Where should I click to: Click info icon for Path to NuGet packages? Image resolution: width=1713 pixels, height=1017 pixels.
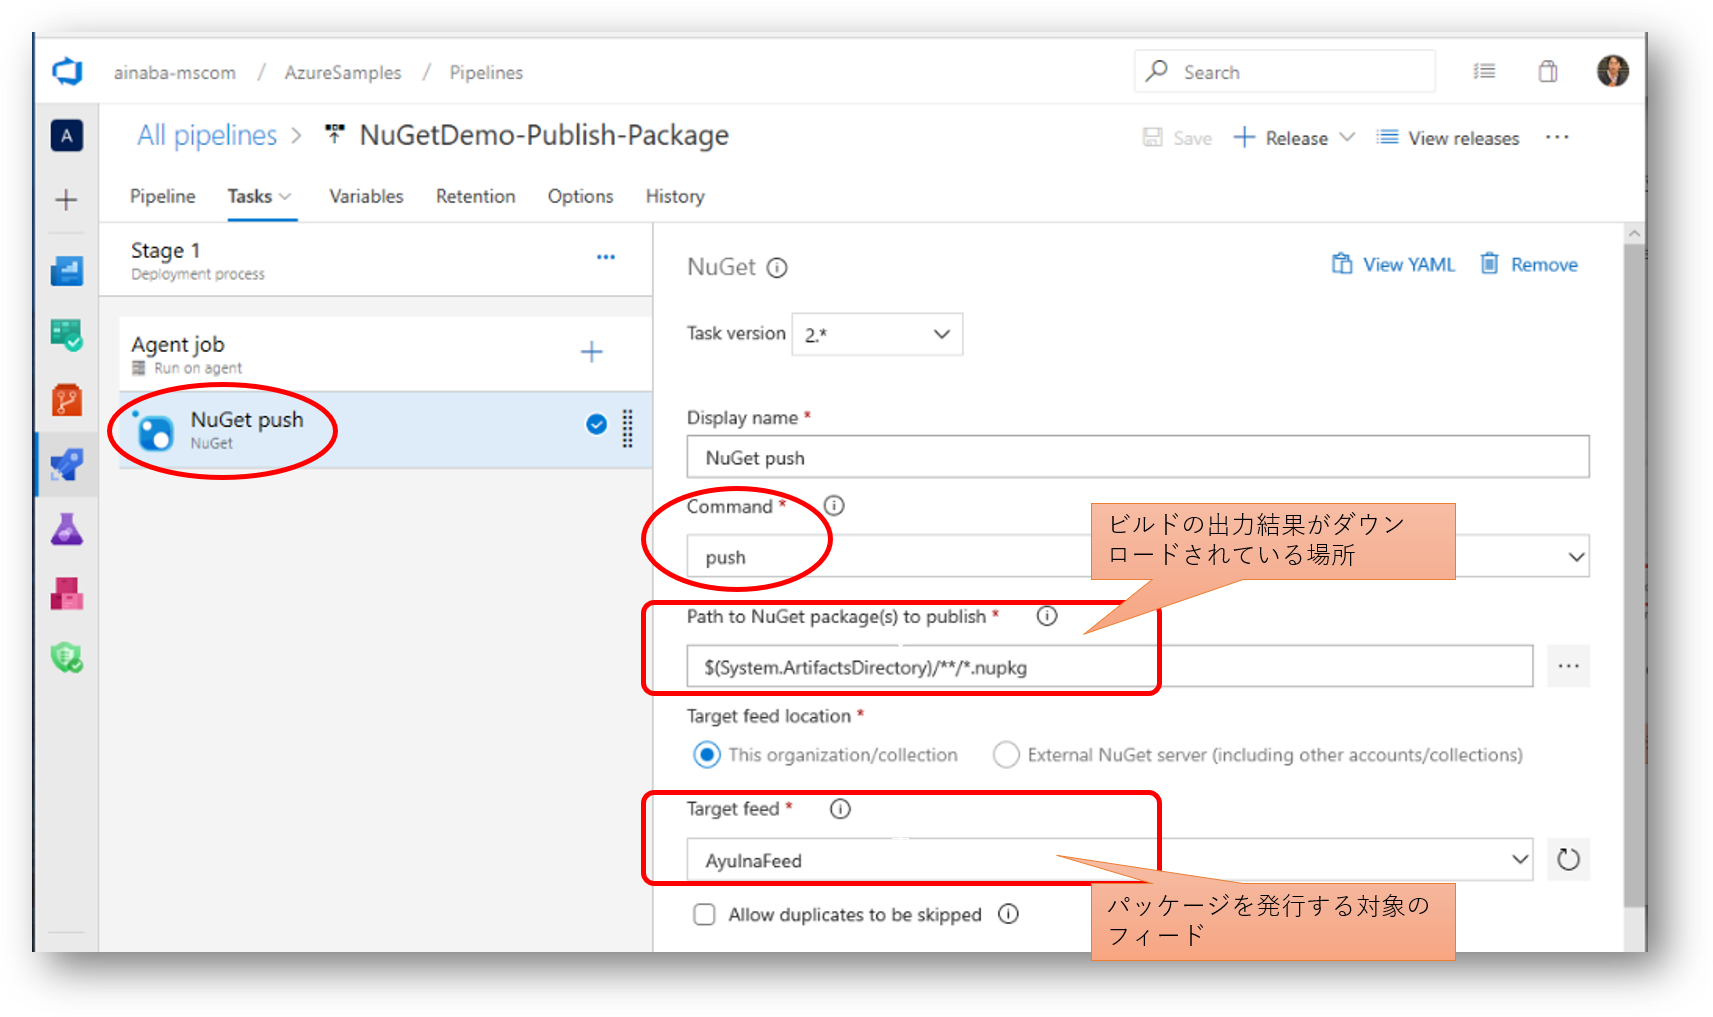1047,616
